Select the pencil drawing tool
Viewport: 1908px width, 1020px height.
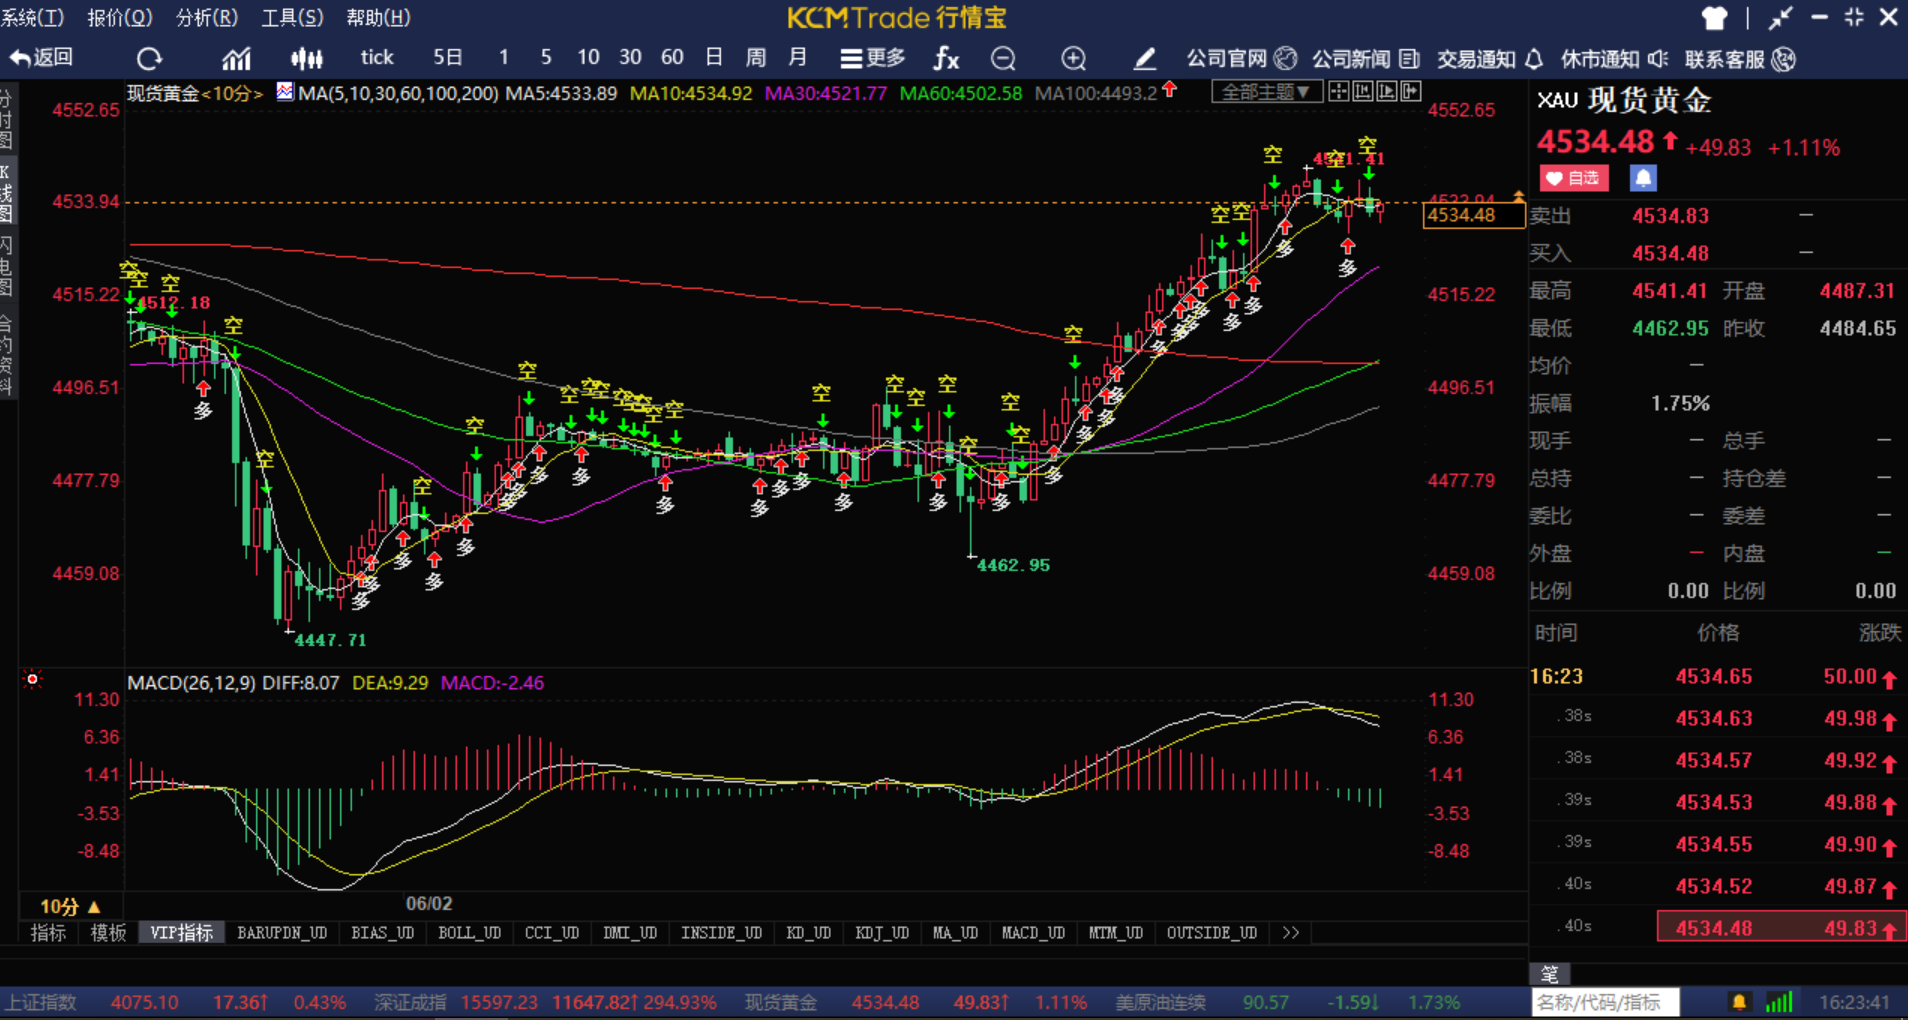1145,59
